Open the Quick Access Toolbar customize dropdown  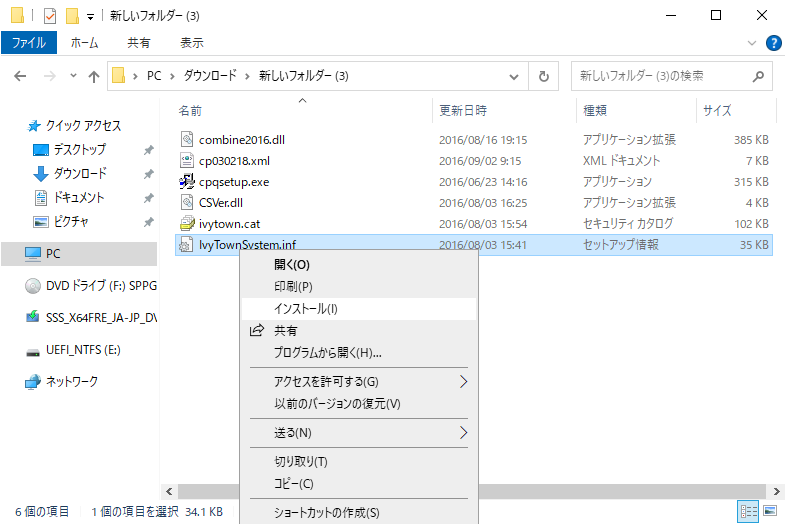(90, 17)
